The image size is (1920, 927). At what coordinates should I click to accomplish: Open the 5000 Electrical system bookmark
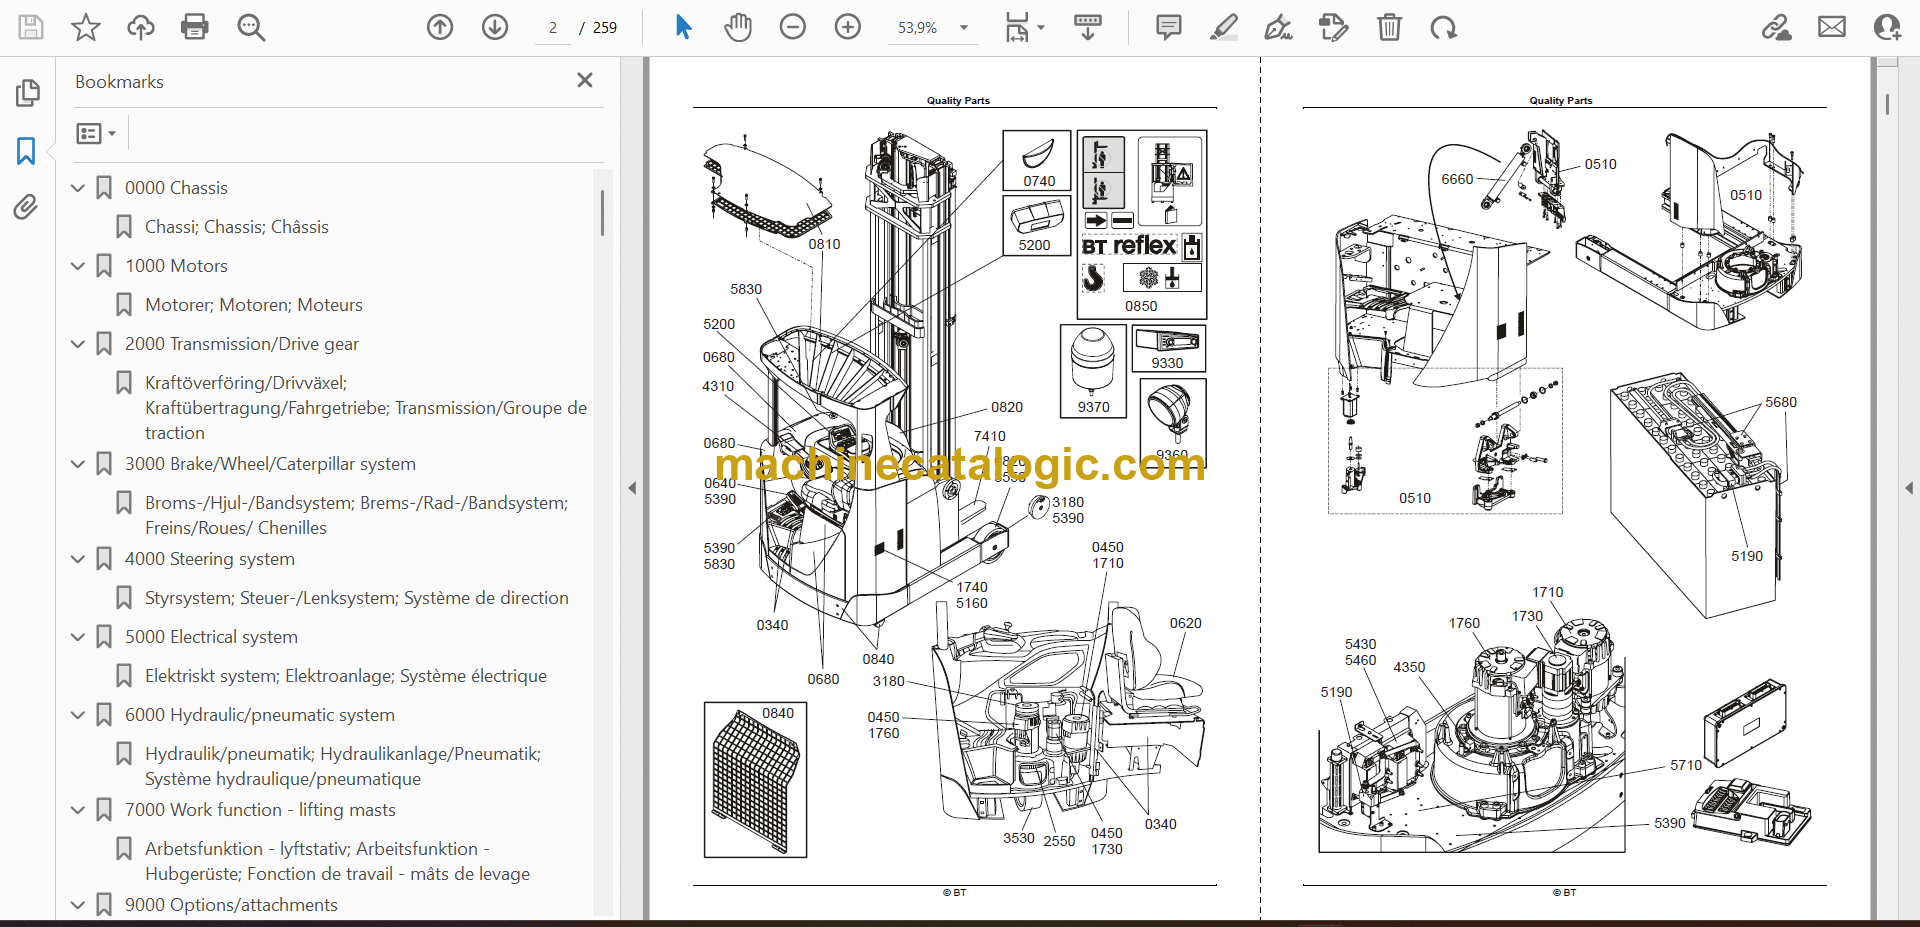click(211, 637)
